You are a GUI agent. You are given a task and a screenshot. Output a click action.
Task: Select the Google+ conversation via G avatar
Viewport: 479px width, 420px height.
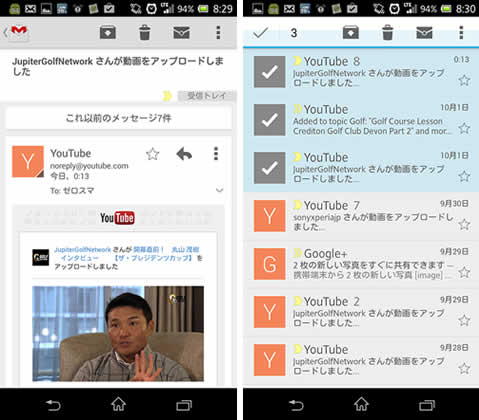coord(270,264)
